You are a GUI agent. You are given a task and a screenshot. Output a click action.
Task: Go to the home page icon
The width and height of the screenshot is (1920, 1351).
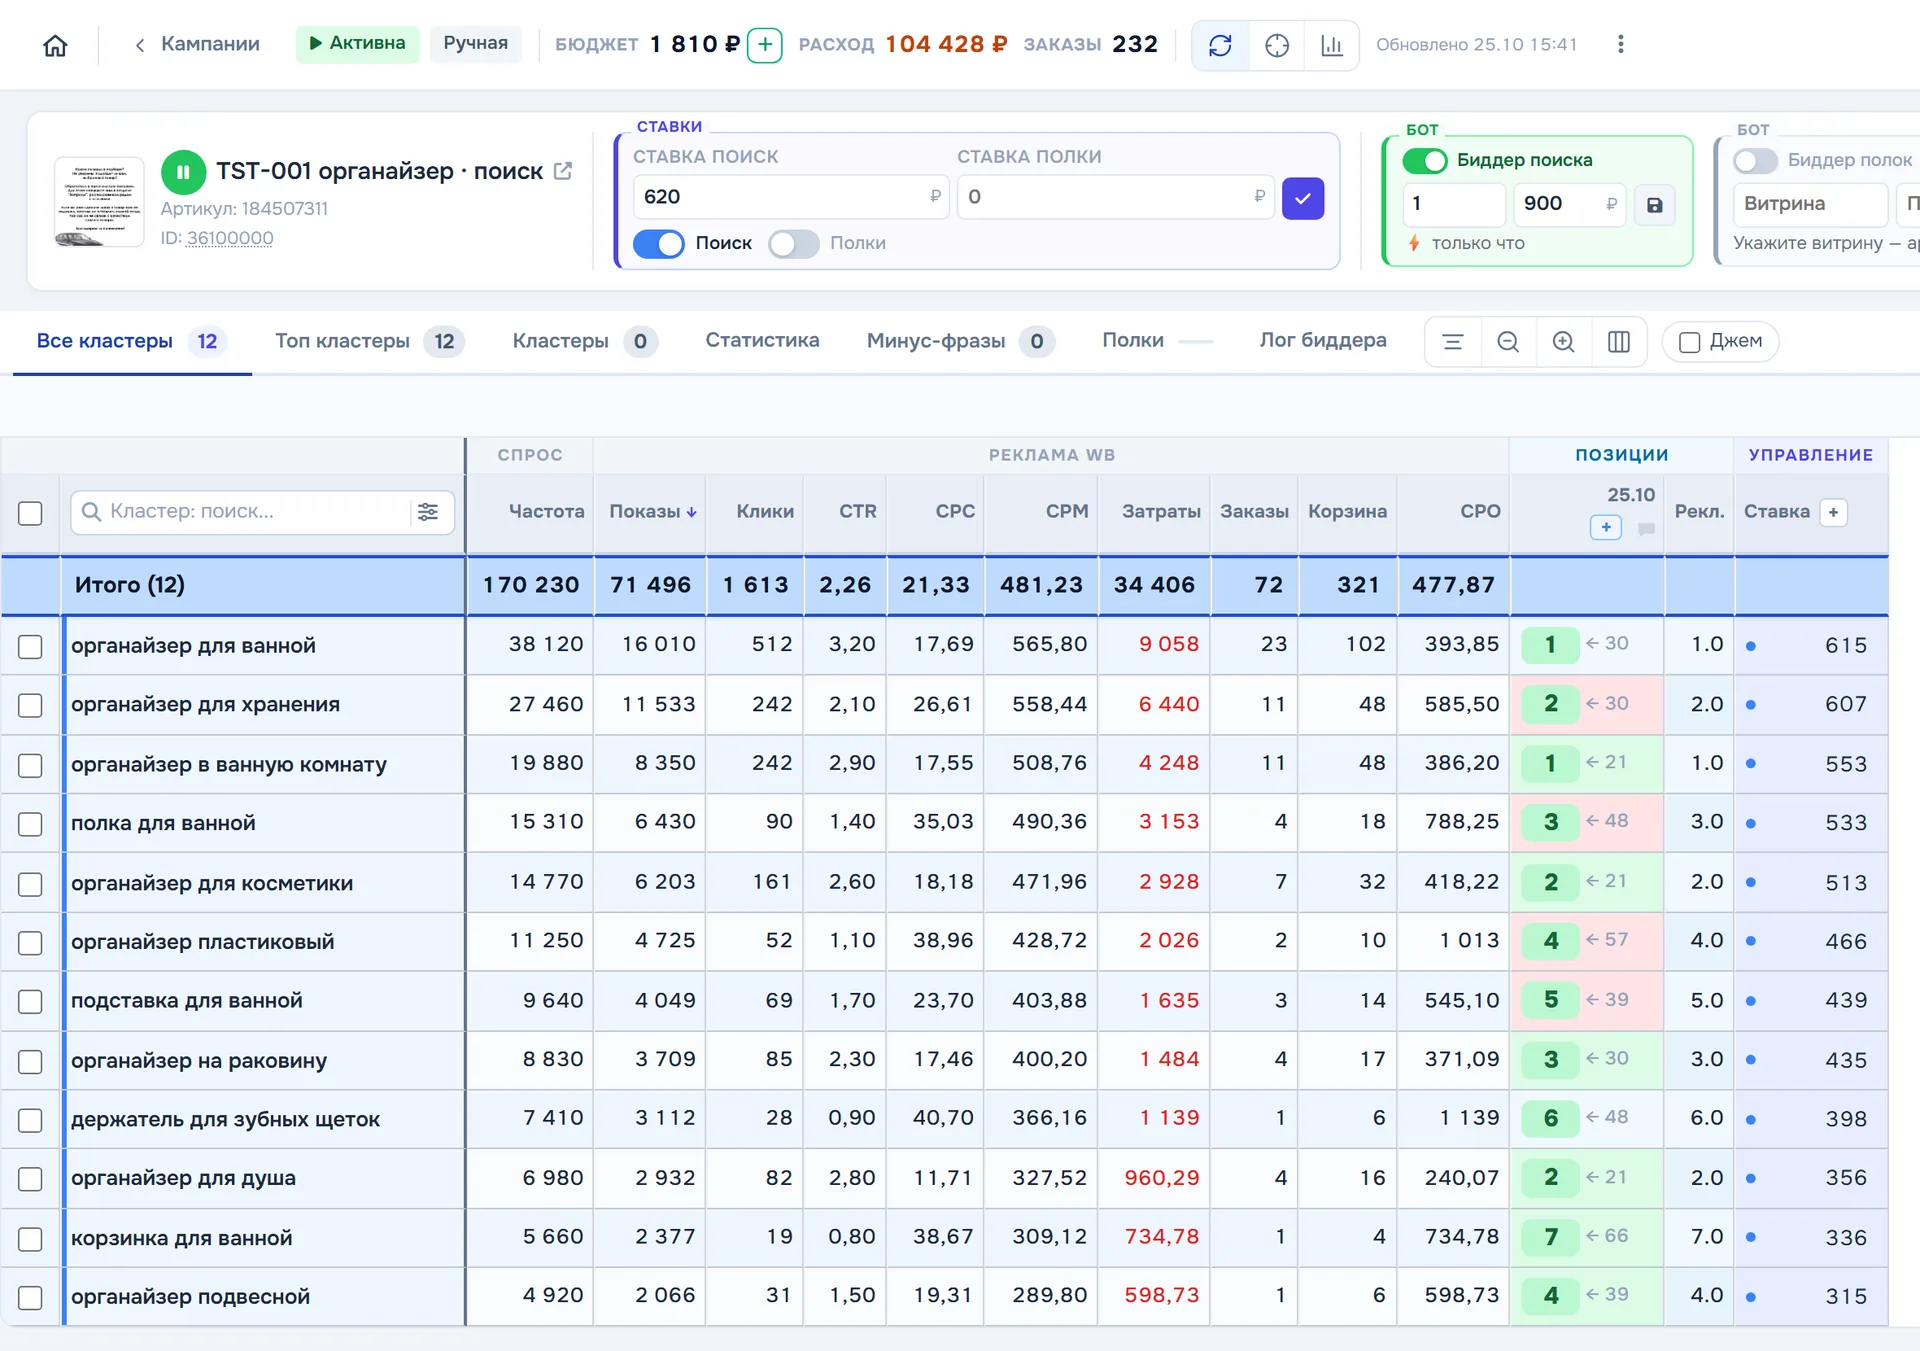(x=55, y=45)
